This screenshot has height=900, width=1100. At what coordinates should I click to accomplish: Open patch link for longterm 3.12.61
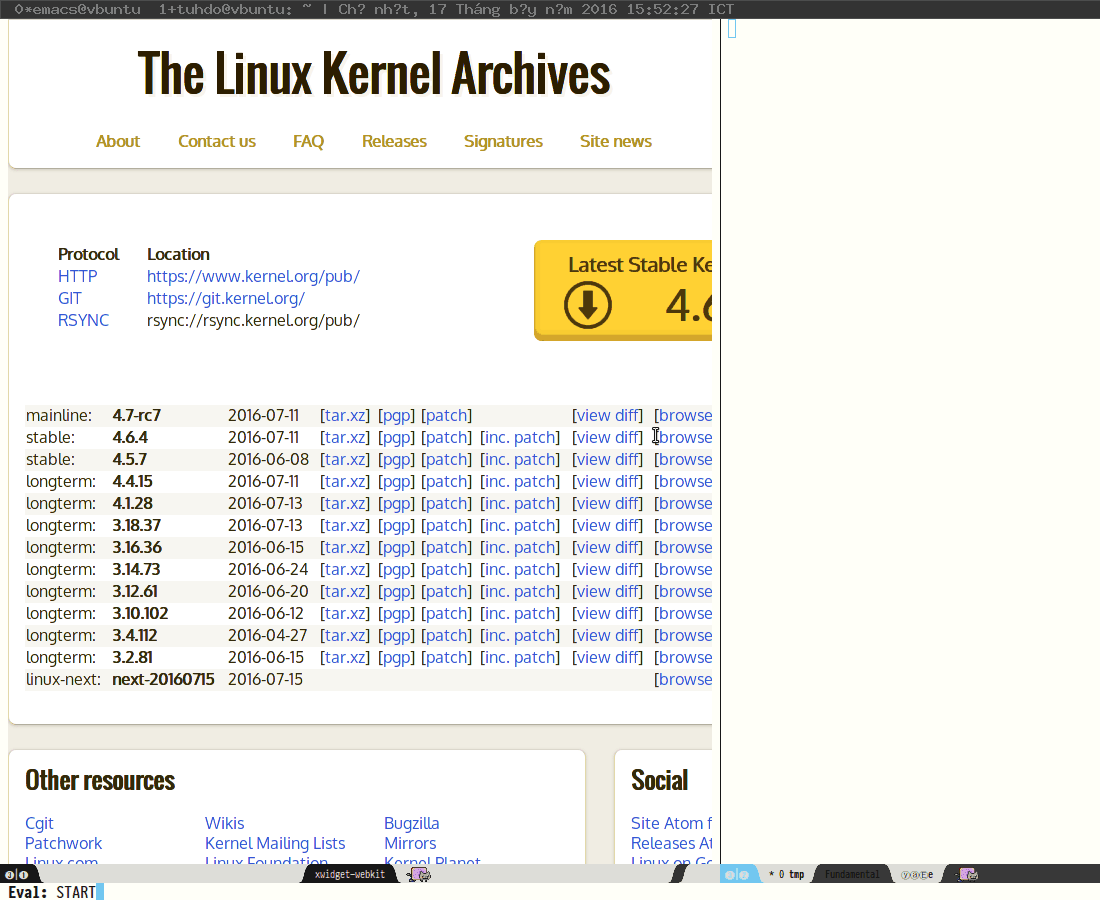pyautogui.click(x=446, y=591)
